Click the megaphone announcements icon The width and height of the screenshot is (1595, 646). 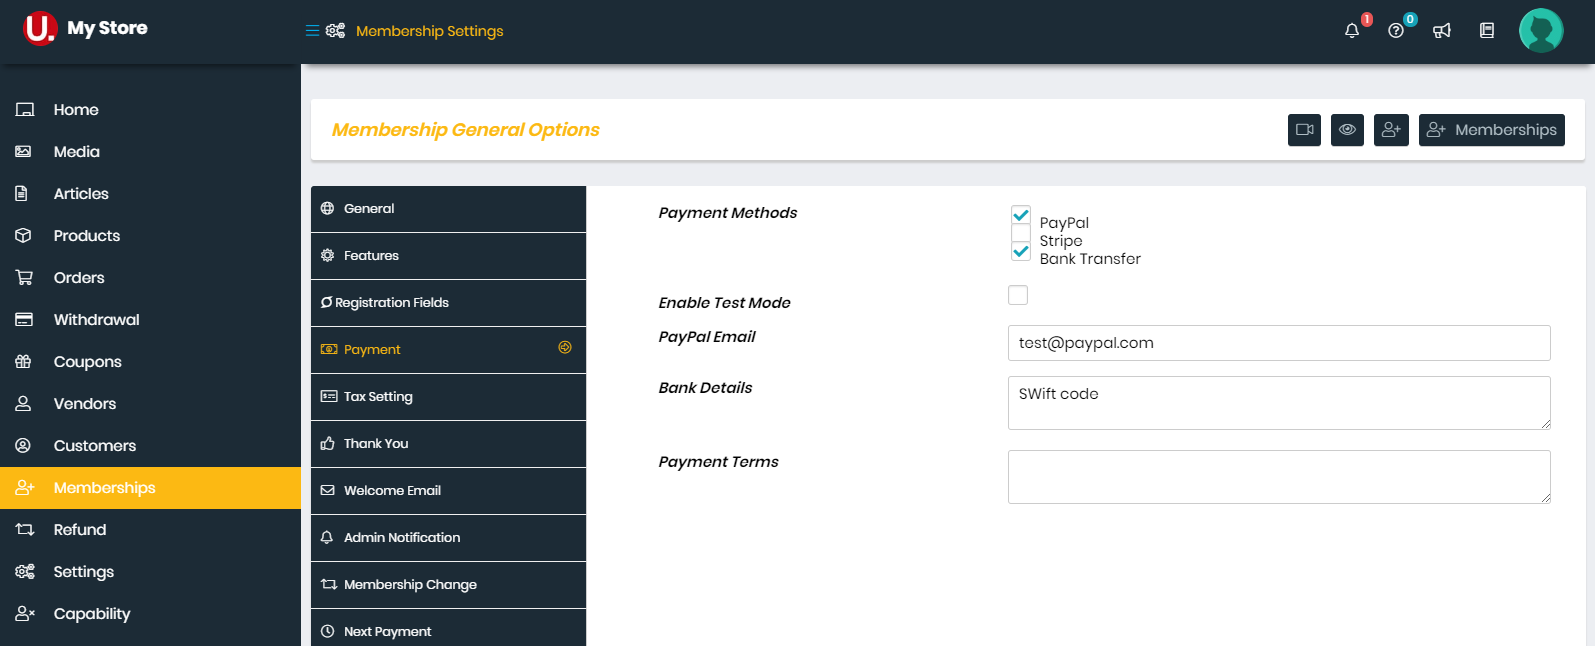(x=1441, y=30)
